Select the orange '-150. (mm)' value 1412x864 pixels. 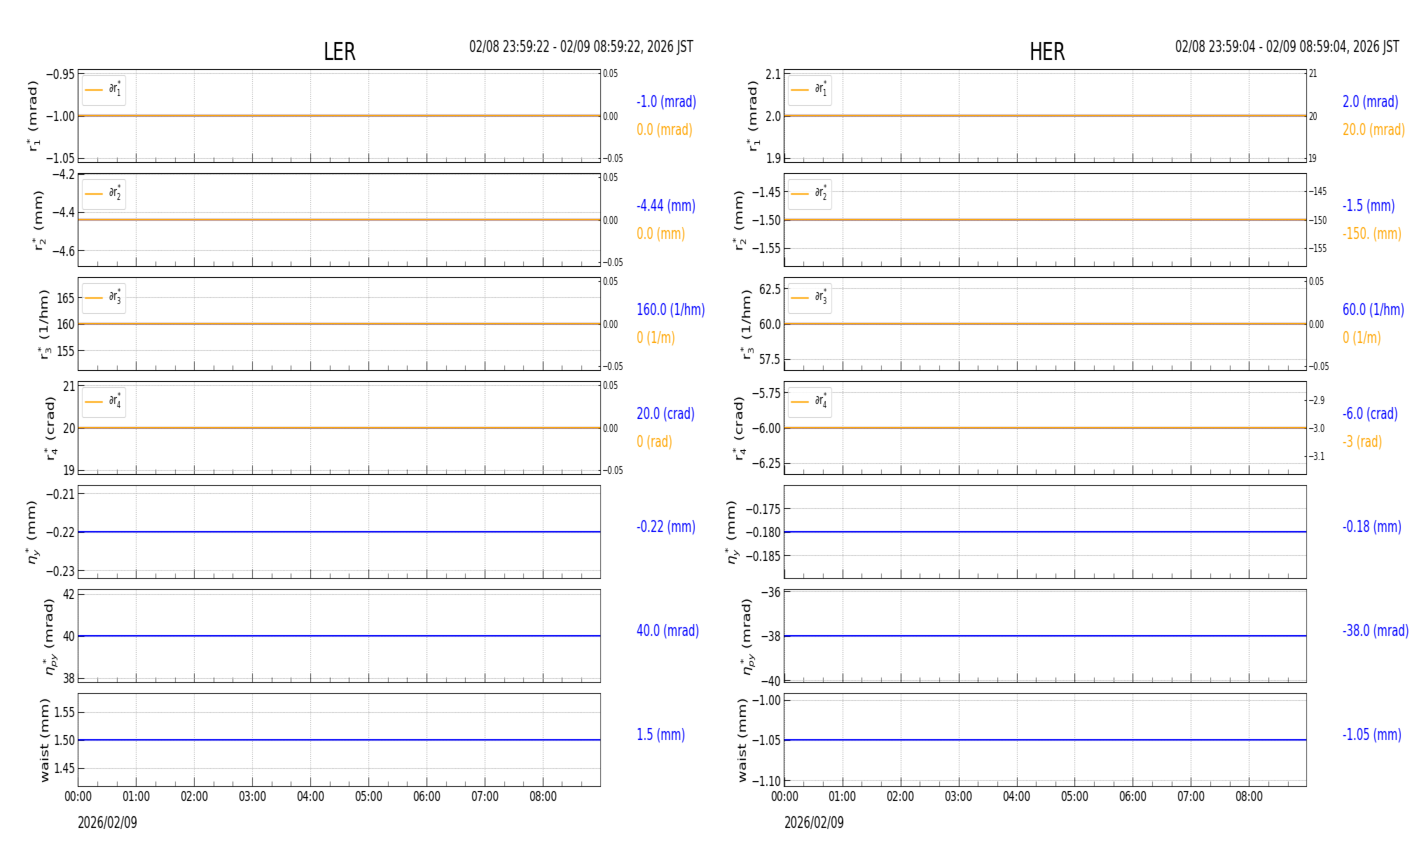(1372, 234)
